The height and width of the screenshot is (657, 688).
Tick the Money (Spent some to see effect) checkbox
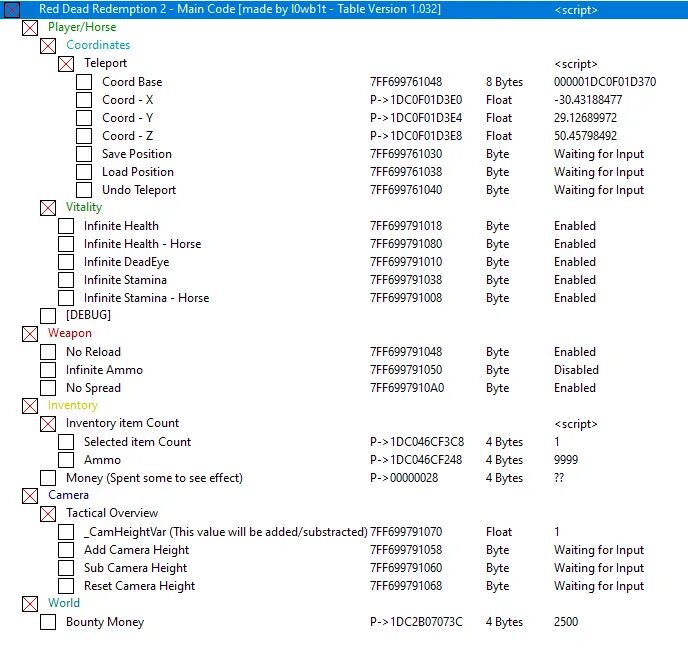pos(48,478)
